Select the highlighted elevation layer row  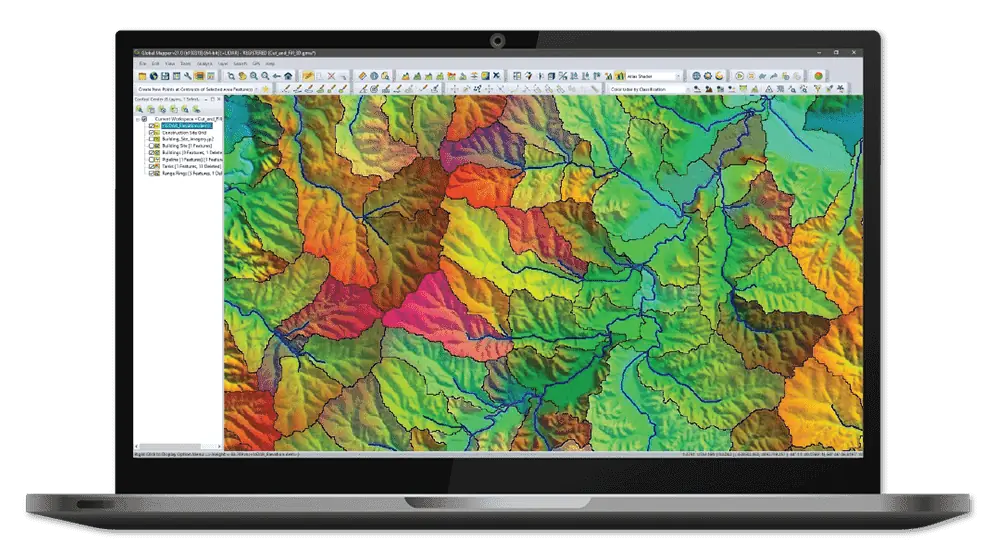(187, 126)
